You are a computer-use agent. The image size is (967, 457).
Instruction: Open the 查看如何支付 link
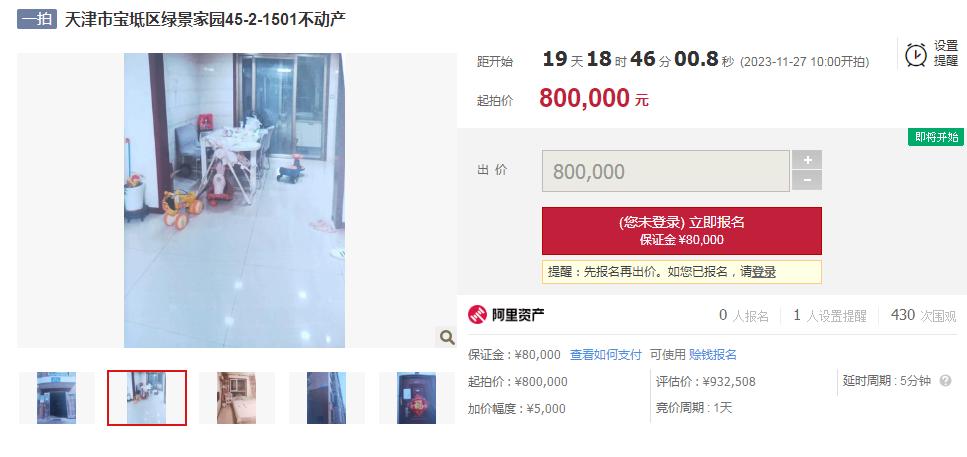point(606,355)
